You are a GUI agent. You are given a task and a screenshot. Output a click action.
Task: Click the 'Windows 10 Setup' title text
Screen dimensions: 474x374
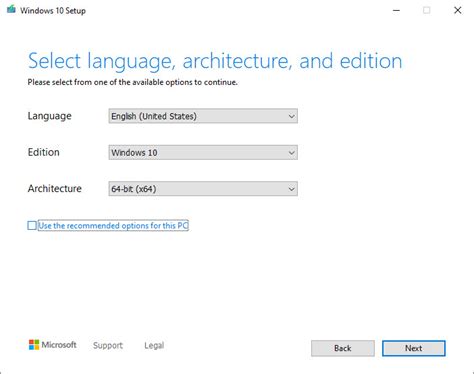[x=53, y=11]
